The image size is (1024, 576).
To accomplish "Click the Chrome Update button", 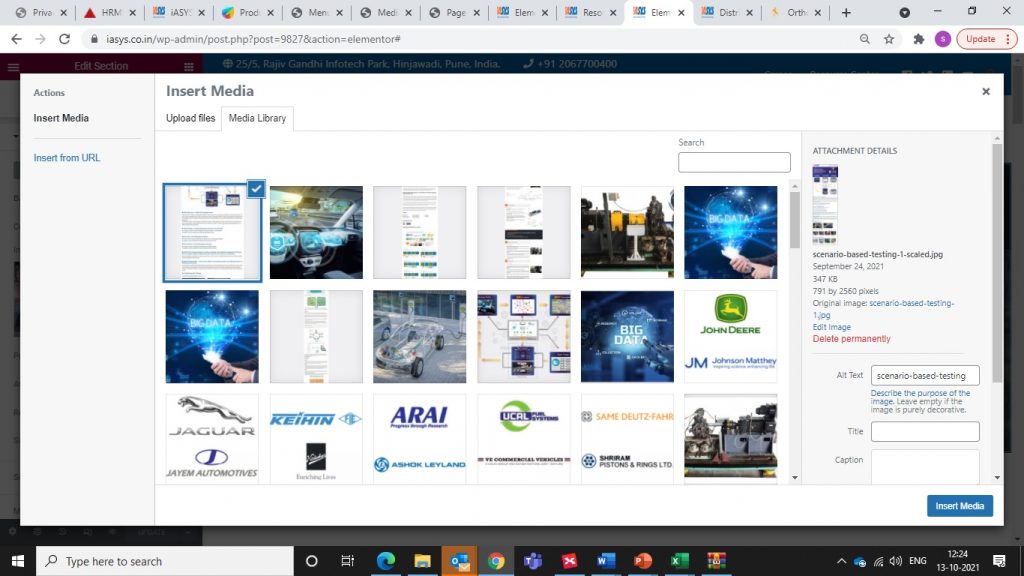I will pyautogui.click(x=985, y=39).
